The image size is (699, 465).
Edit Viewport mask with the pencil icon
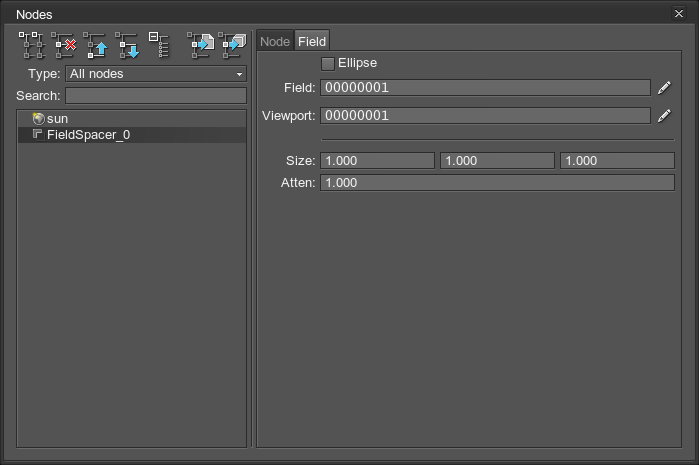[x=664, y=116]
